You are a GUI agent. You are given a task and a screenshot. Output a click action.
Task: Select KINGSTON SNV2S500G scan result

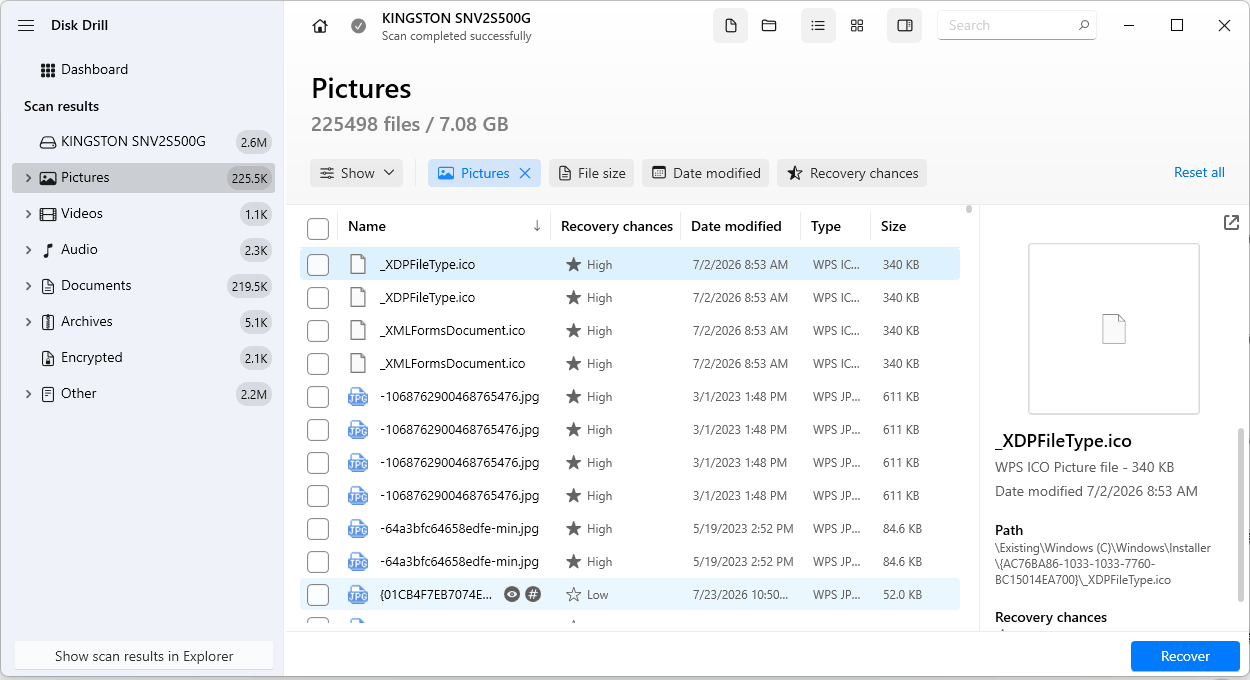click(143, 142)
